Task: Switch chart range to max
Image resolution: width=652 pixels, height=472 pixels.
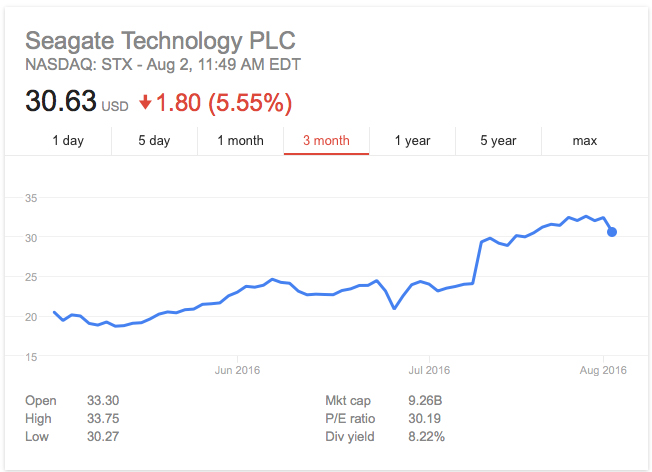Action: [585, 141]
